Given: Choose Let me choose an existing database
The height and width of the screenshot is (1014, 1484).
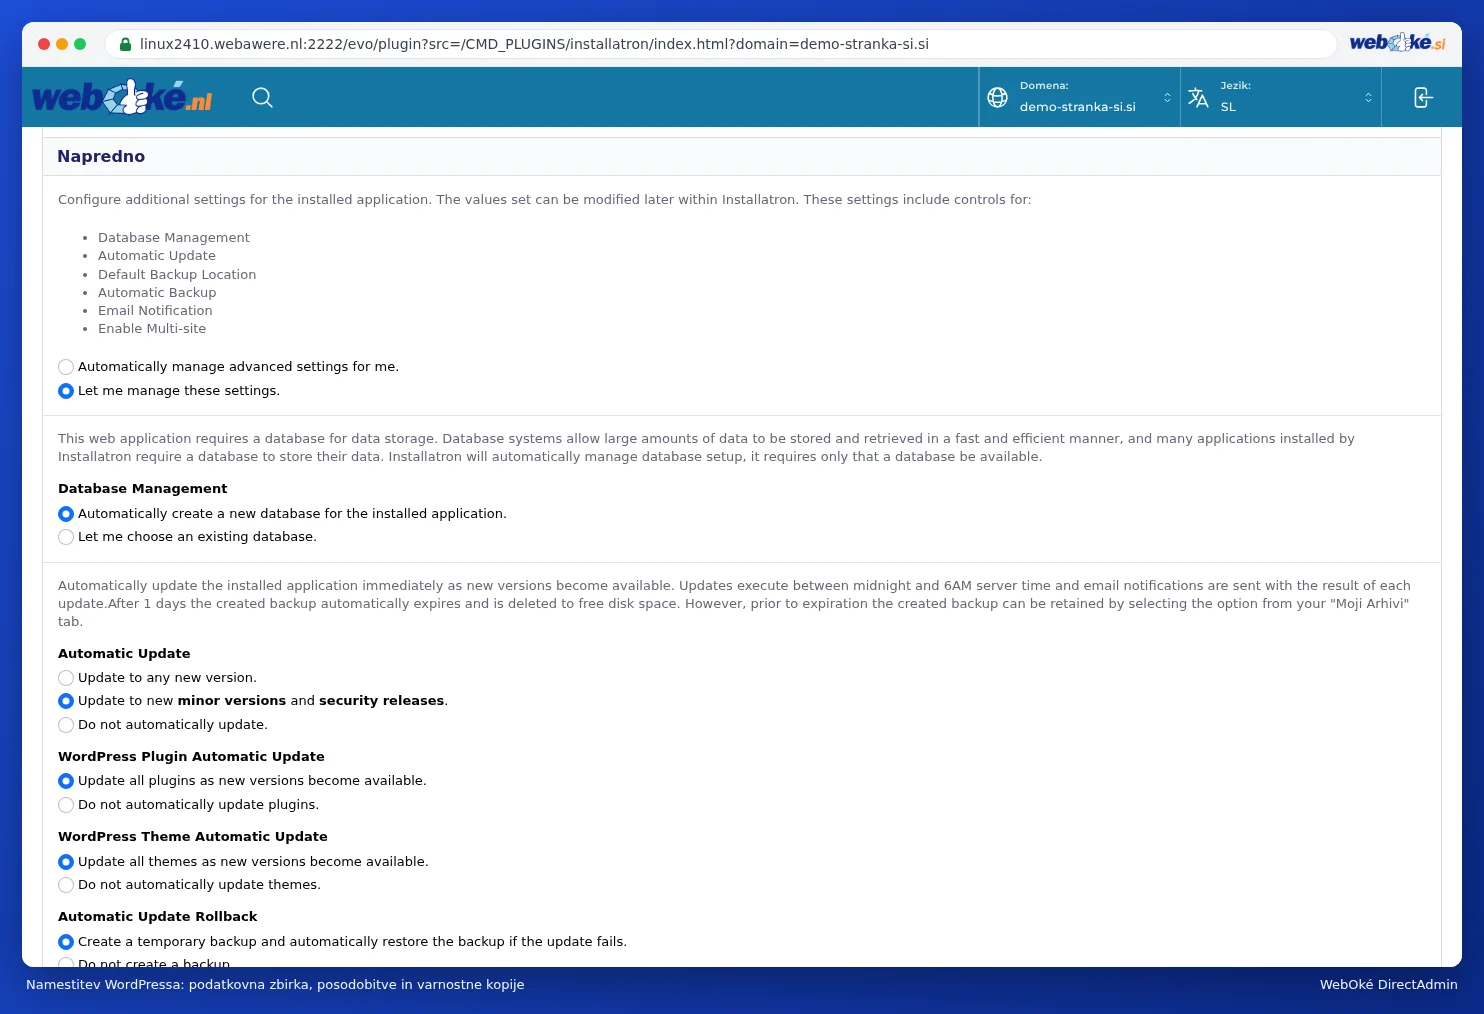Looking at the screenshot, I should point(66,537).
